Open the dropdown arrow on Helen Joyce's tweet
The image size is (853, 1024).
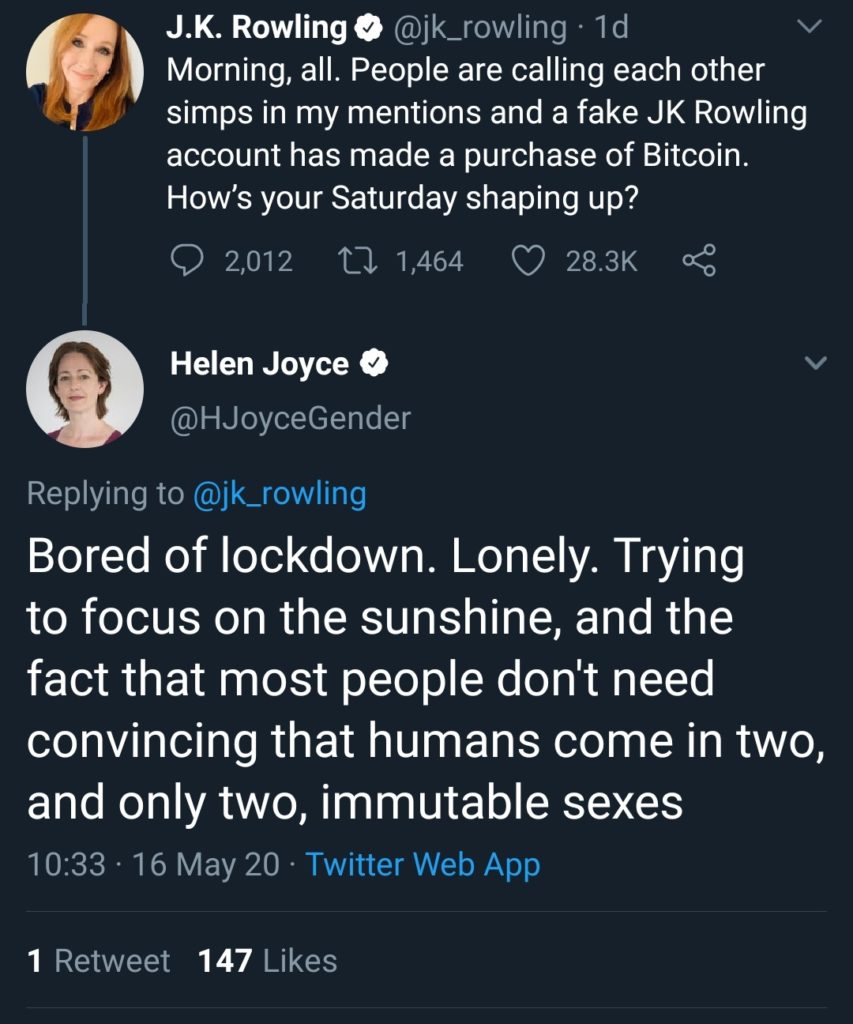815,363
